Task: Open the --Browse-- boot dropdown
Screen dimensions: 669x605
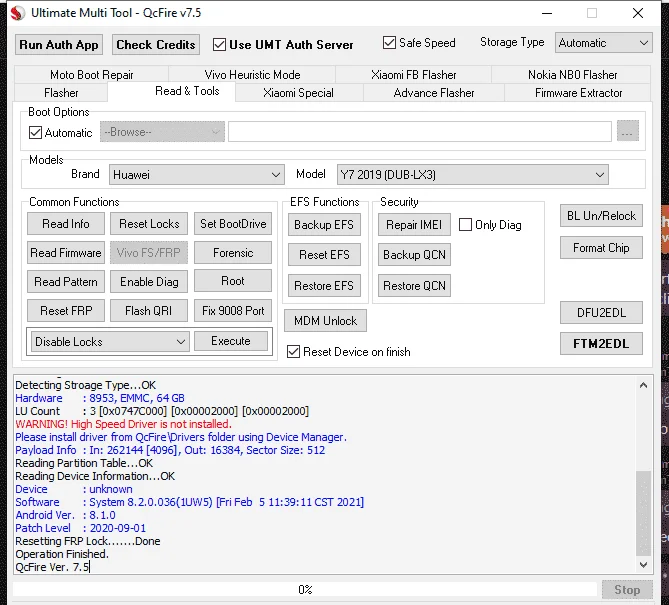Action: pos(162,132)
